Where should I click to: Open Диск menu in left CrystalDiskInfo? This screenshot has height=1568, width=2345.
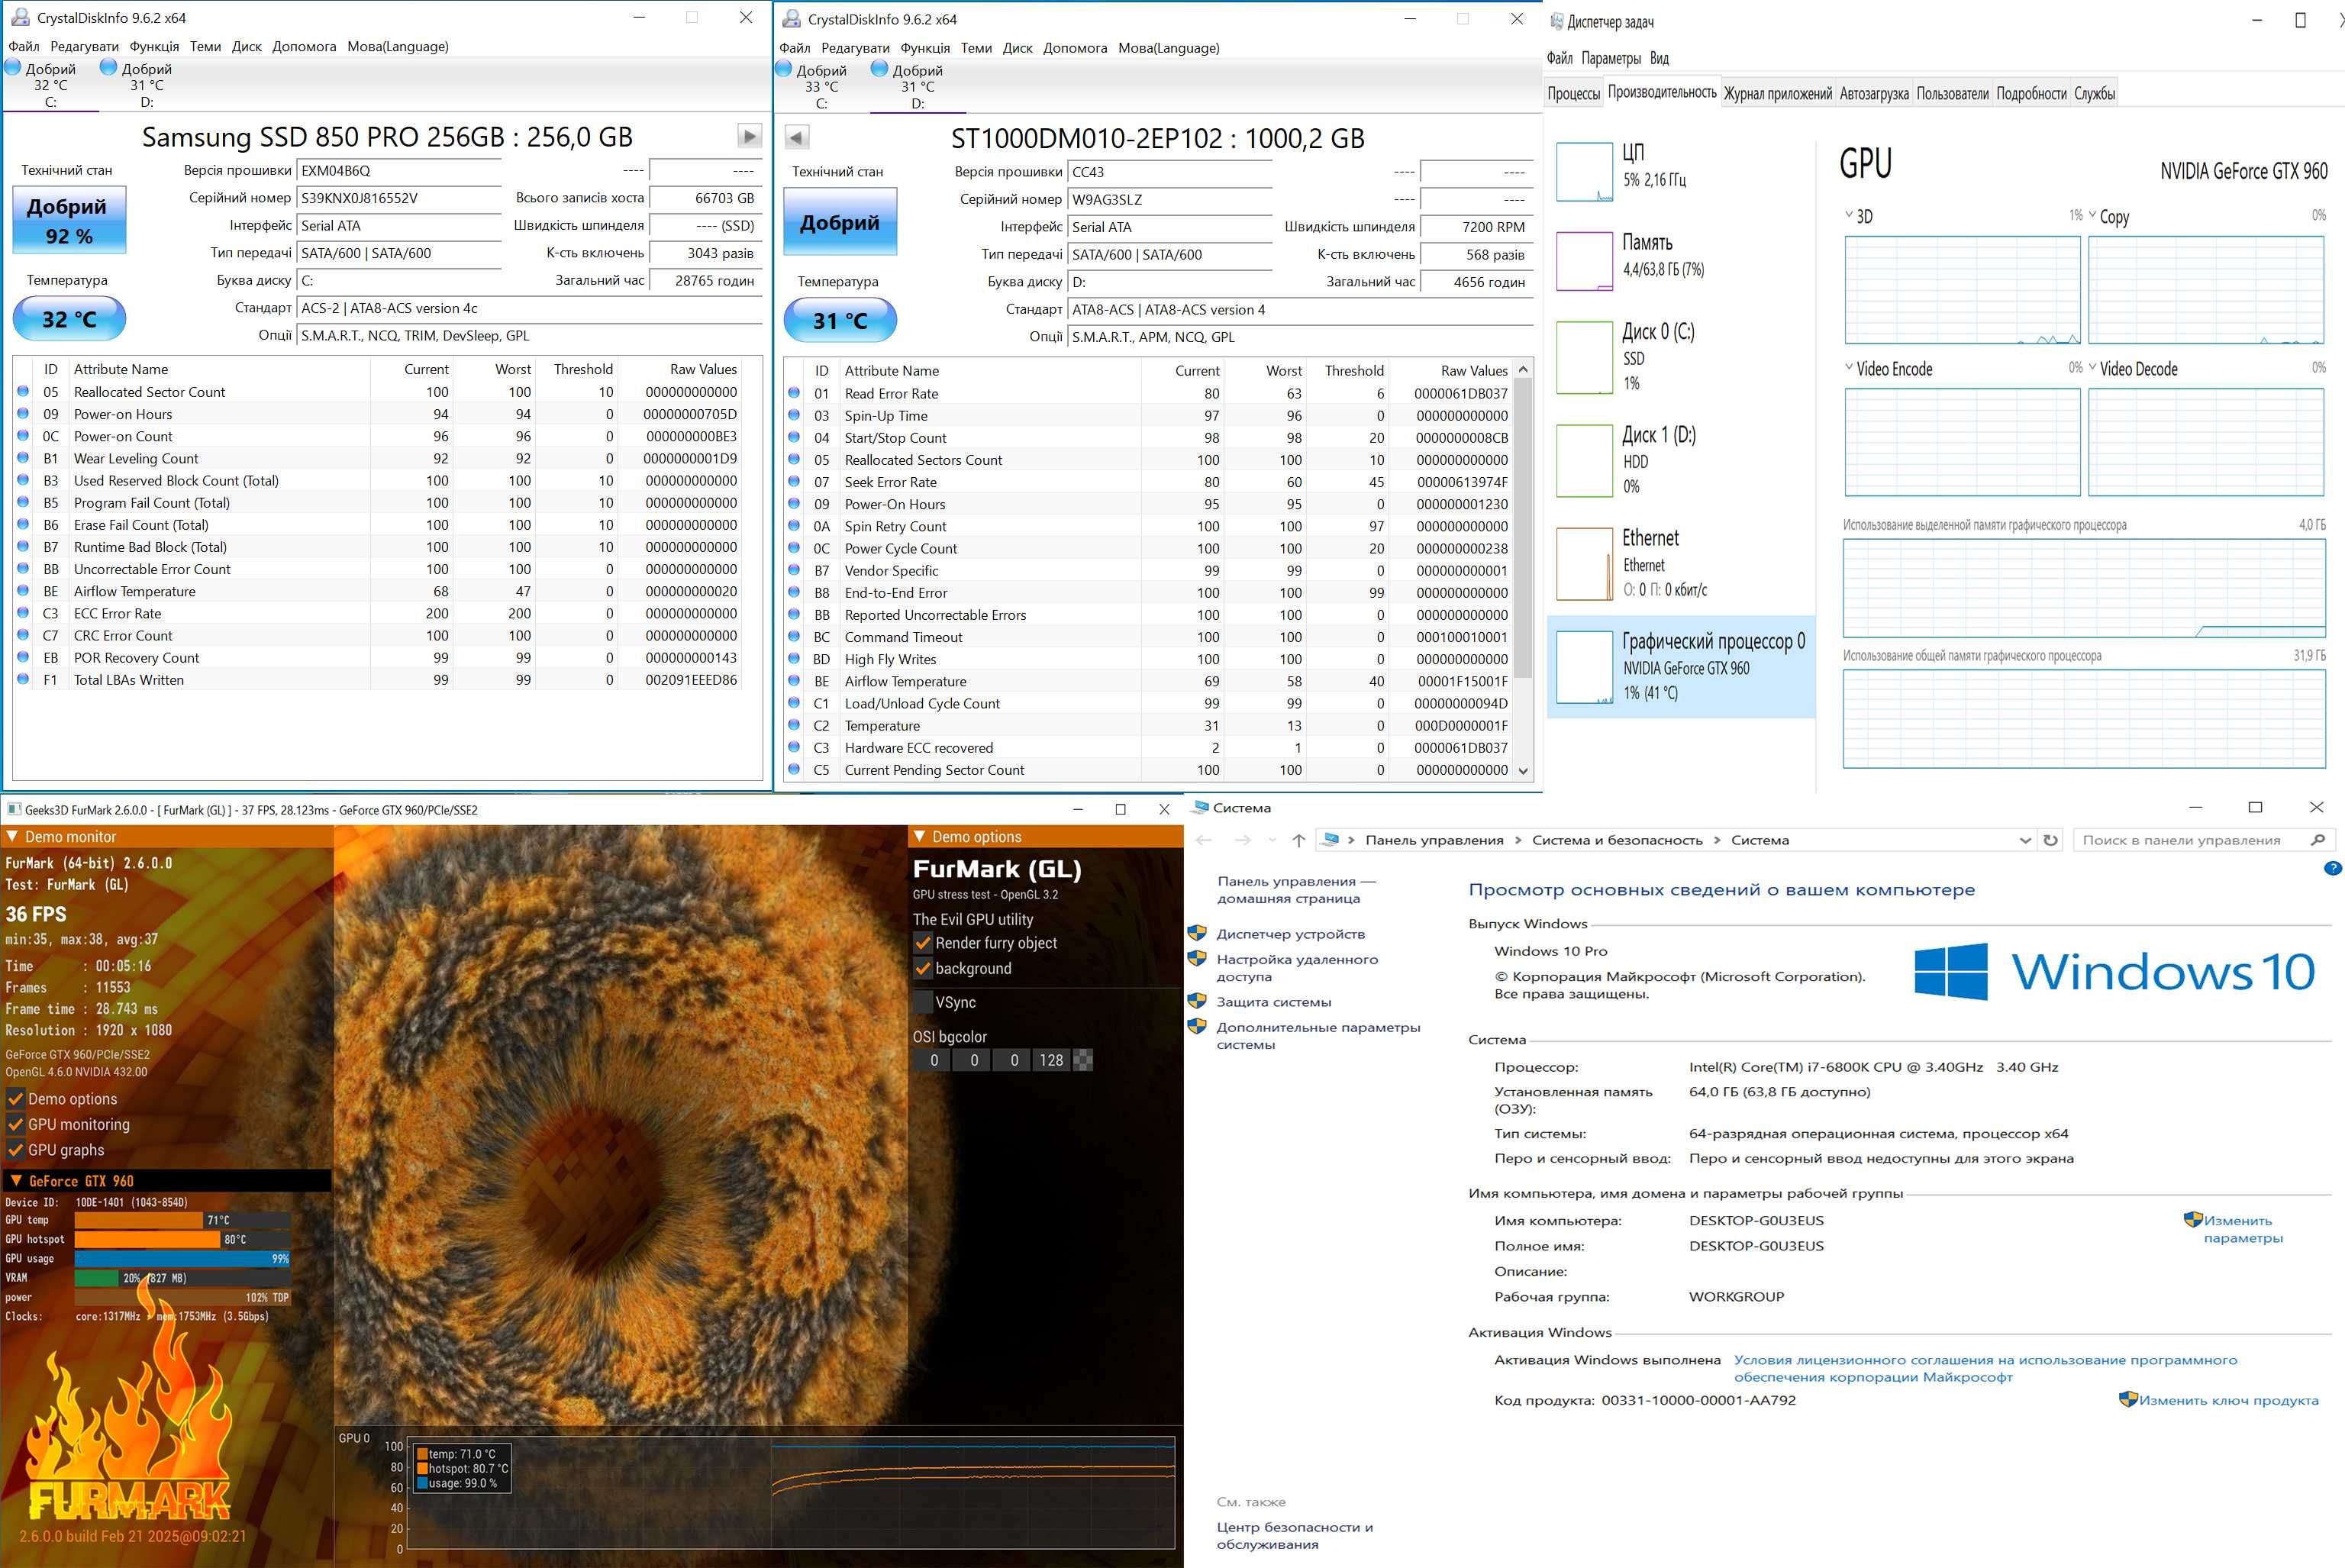point(246,46)
